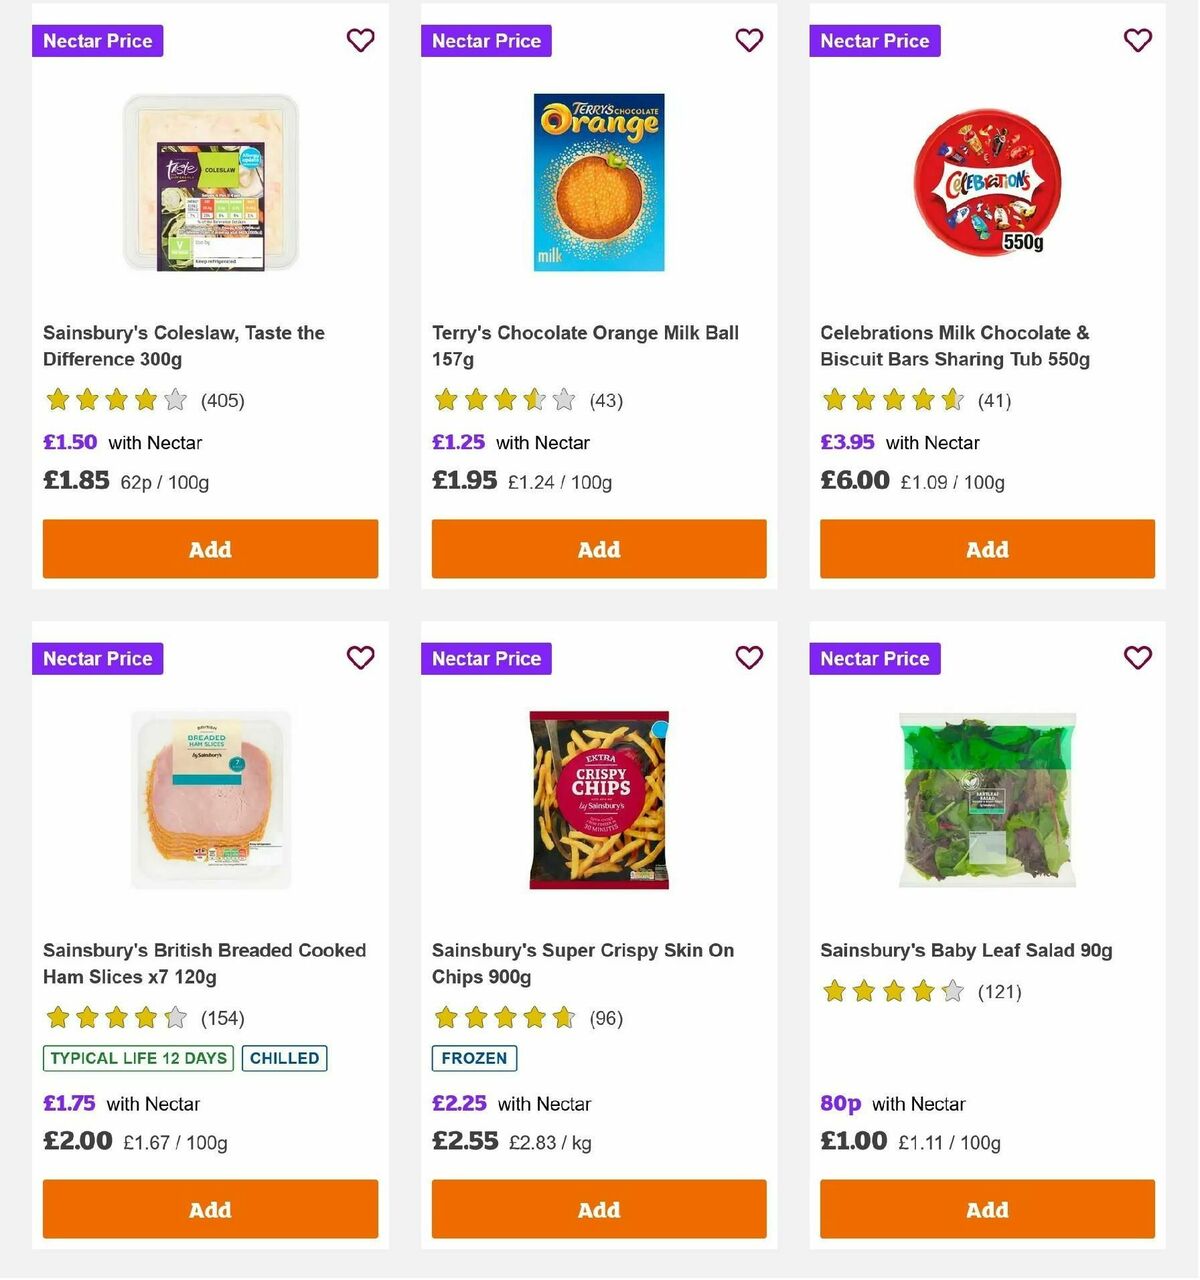Click the heart icon on Baby Leaf Salad
Viewport: 1200px width, 1280px height.
click(x=1137, y=658)
